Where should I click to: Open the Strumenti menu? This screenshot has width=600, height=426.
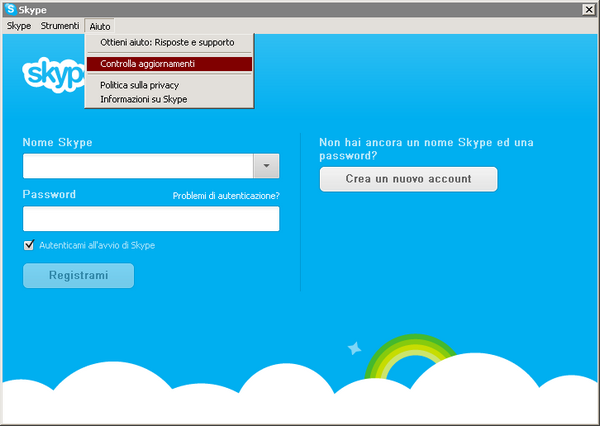[60, 25]
